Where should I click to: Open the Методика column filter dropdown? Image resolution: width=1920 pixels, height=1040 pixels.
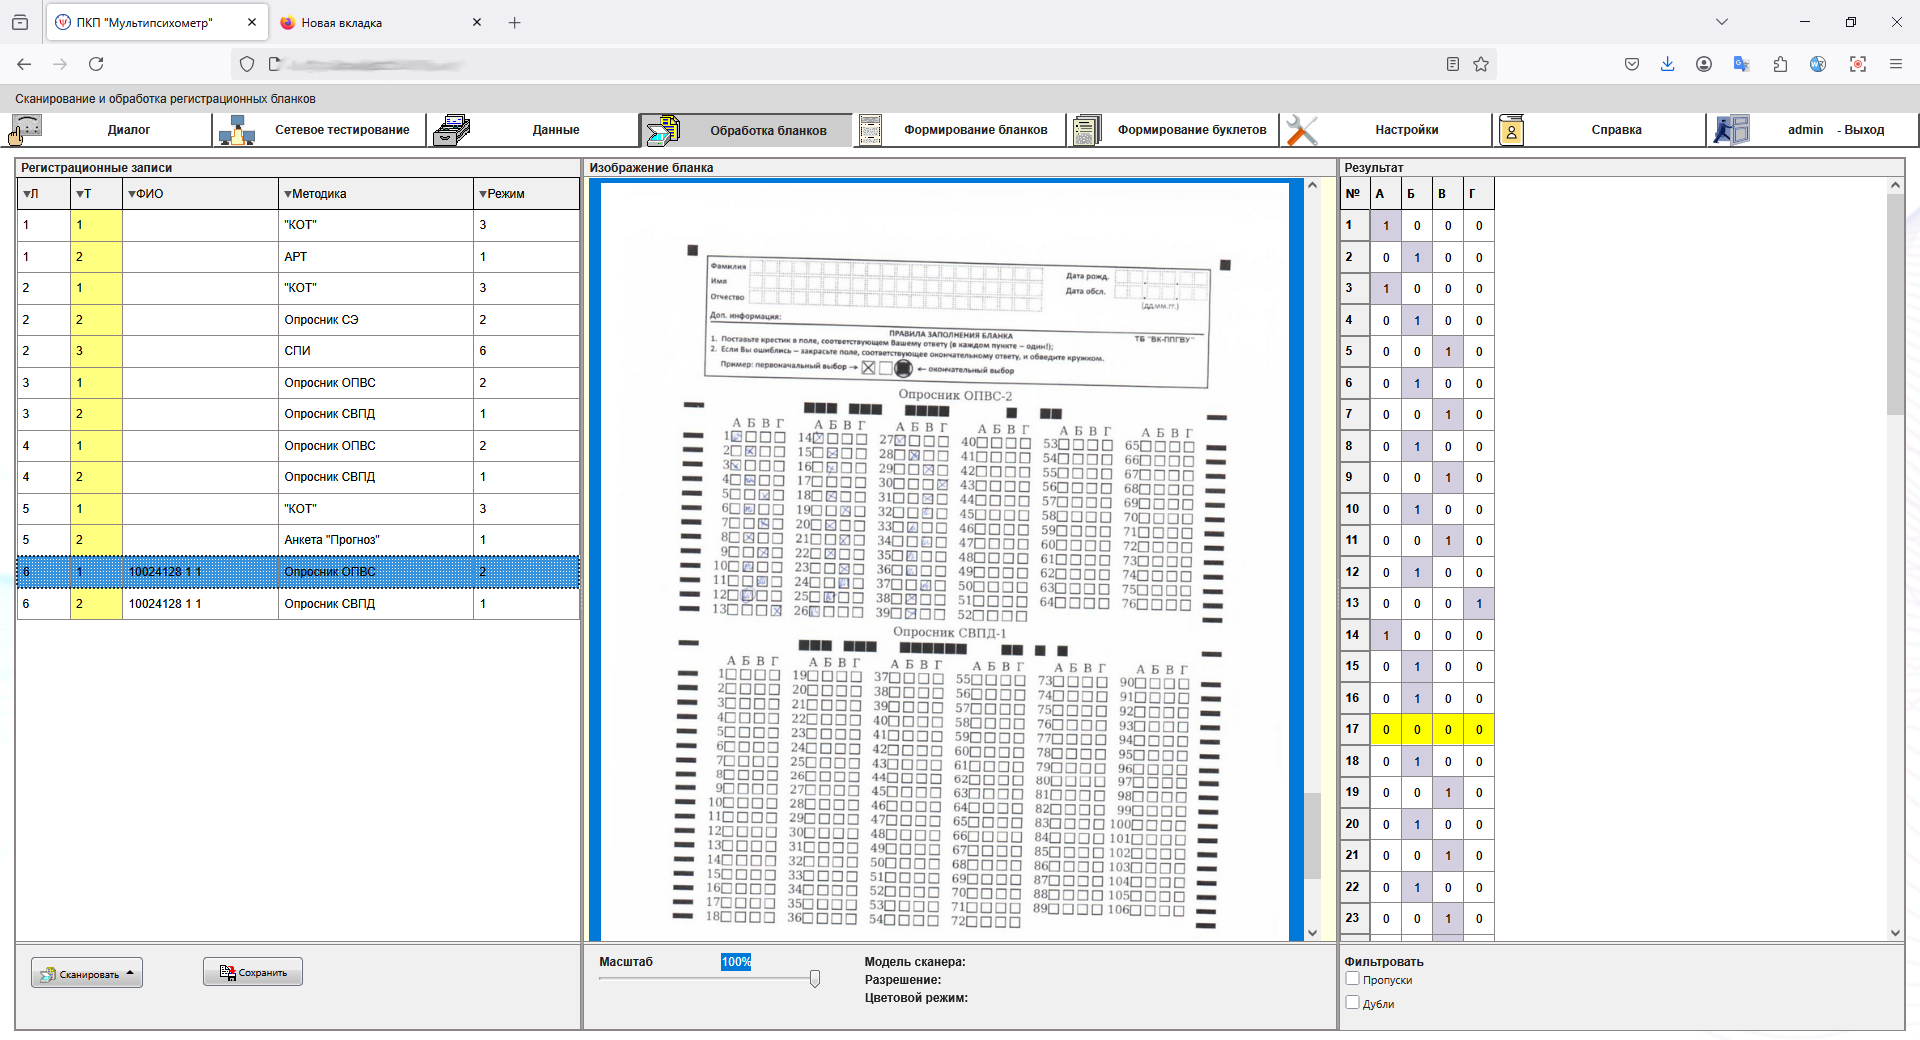click(288, 194)
